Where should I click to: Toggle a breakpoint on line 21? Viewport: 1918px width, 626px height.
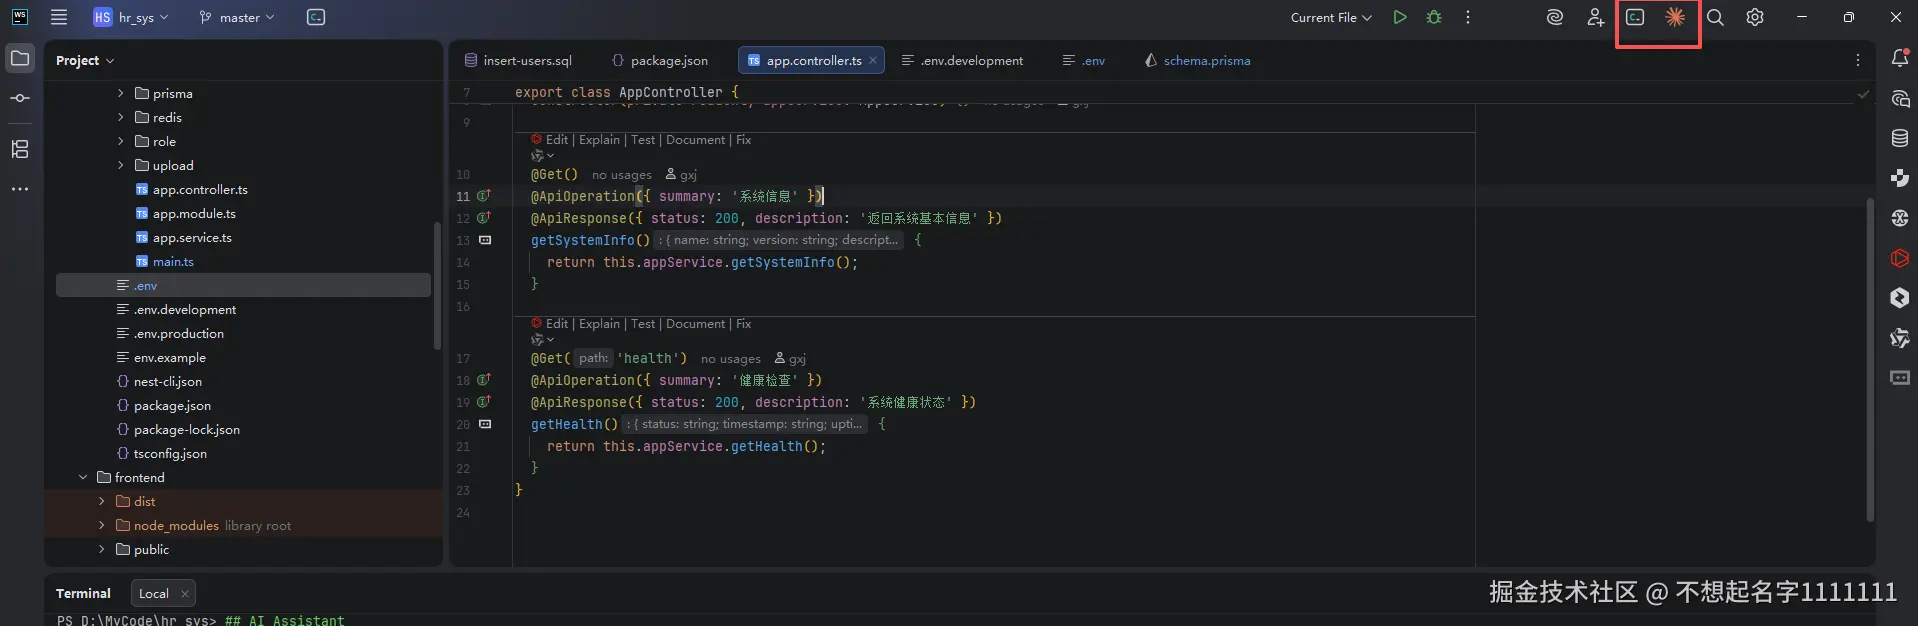(x=463, y=446)
